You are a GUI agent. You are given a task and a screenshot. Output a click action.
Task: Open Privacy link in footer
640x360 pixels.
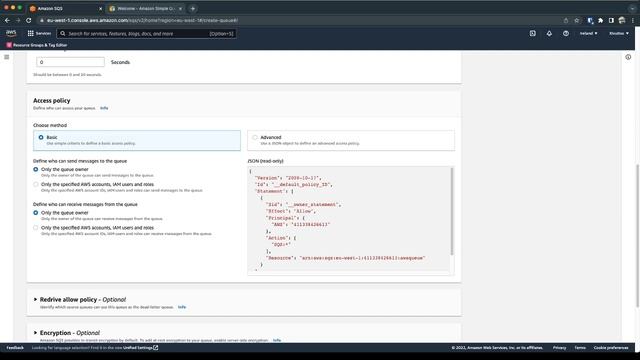560,348
